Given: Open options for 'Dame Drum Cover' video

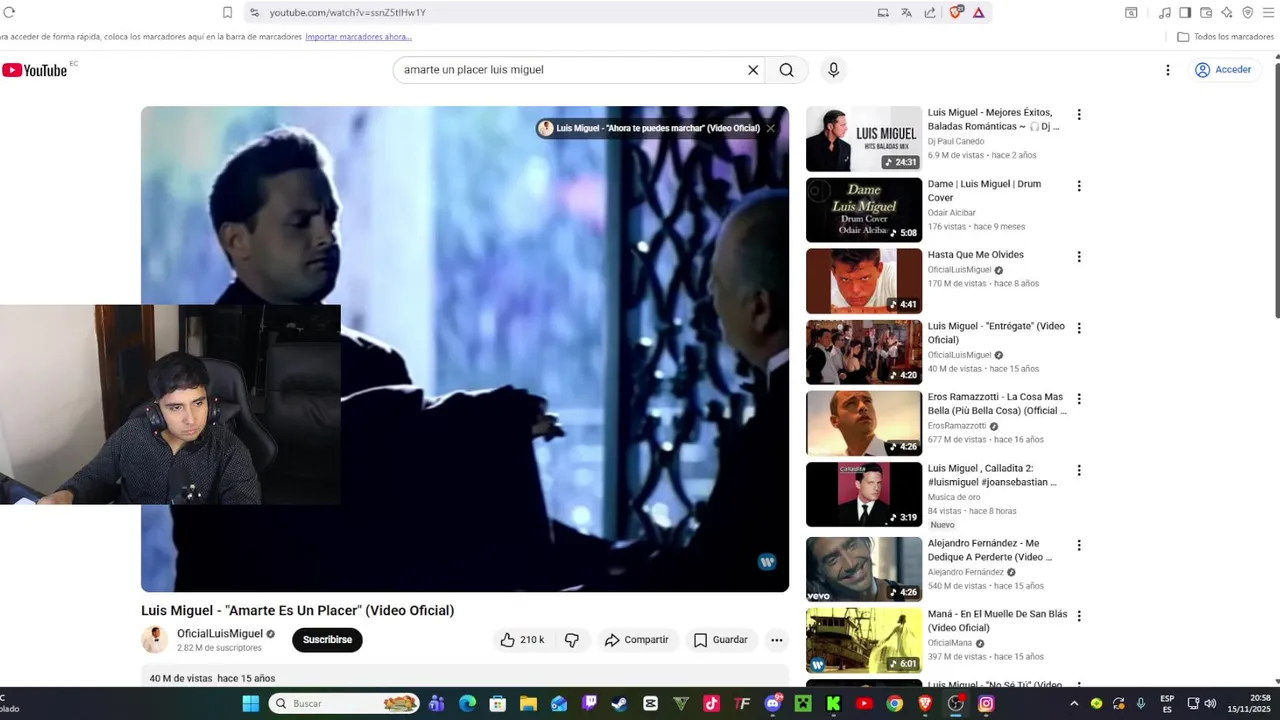Looking at the screenshot, I should click(x=1078, y=186).
